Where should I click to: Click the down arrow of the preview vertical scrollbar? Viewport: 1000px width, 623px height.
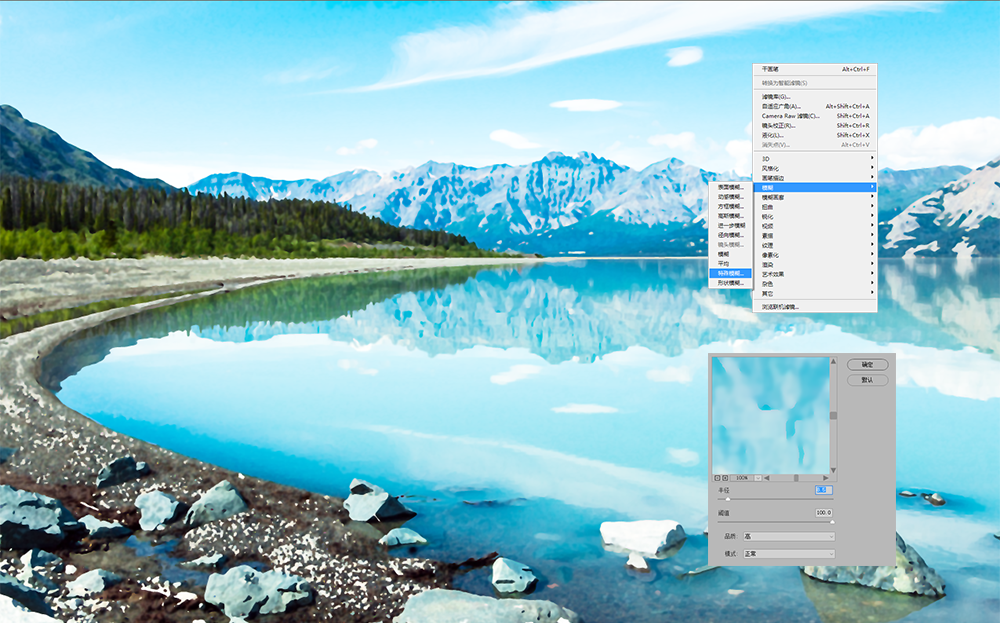[833, 471]
